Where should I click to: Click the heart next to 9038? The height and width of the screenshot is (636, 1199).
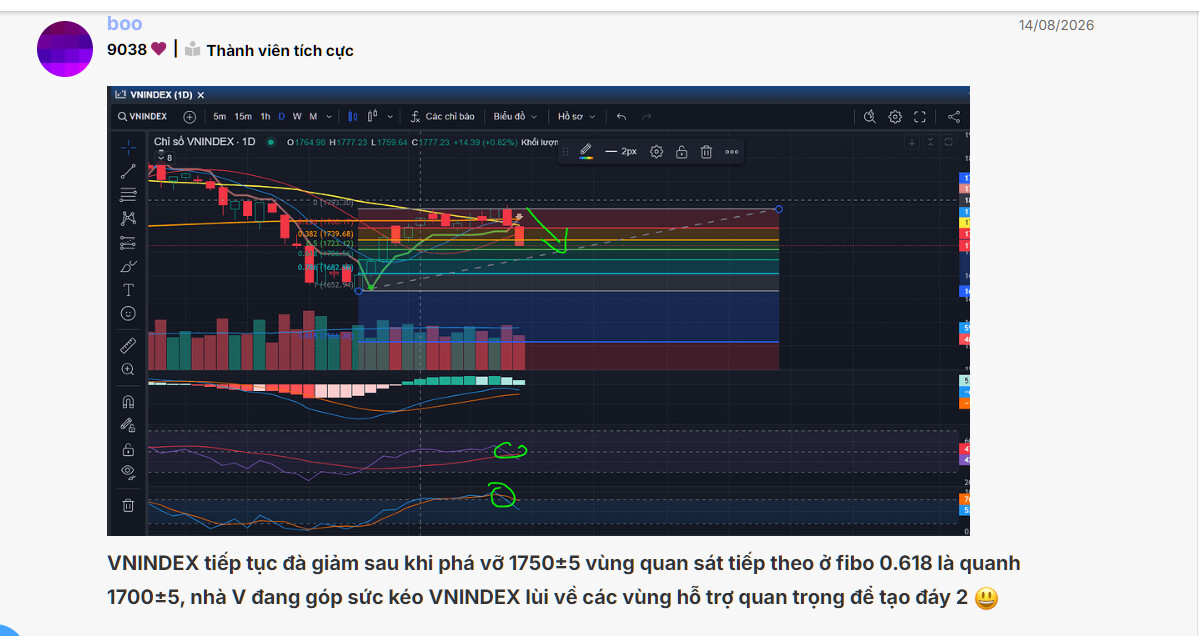(158, 49)
